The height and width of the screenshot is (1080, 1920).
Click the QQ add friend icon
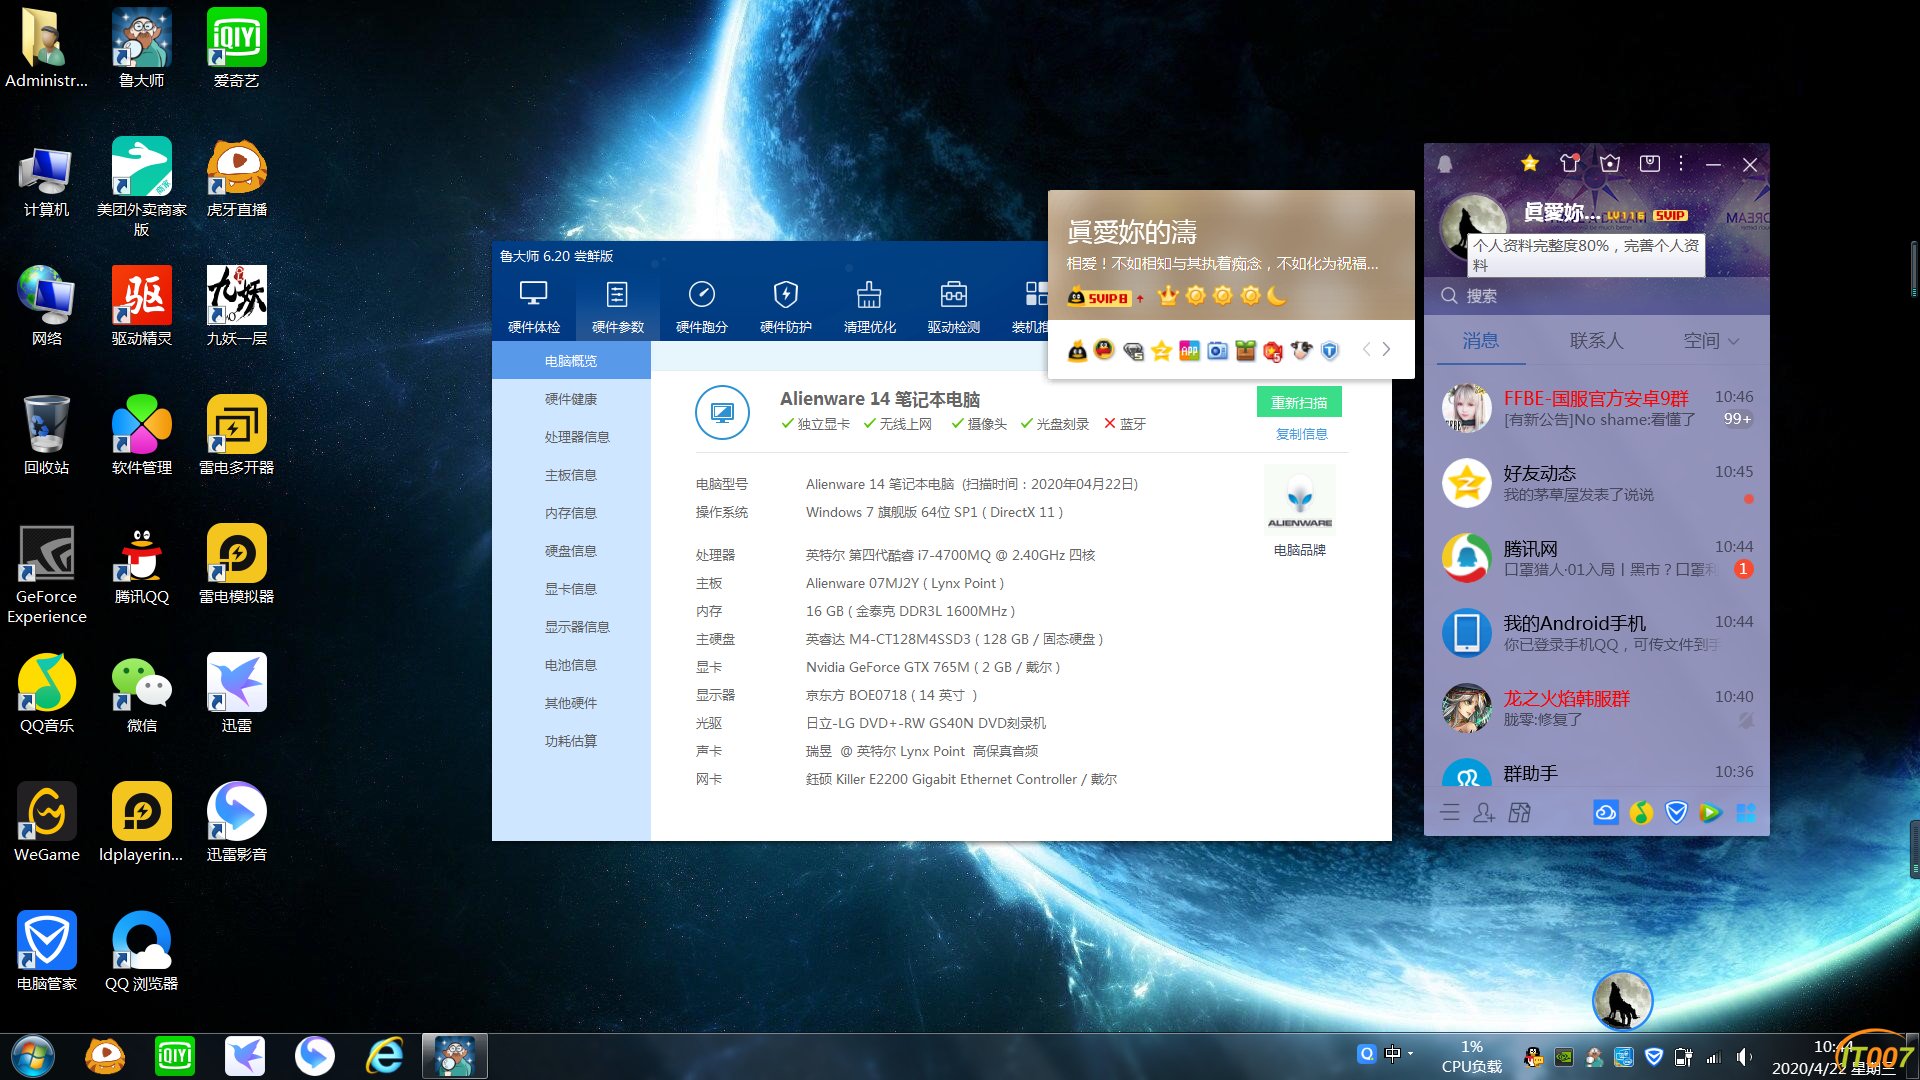pyautogui.click(x=1484, y=812)
